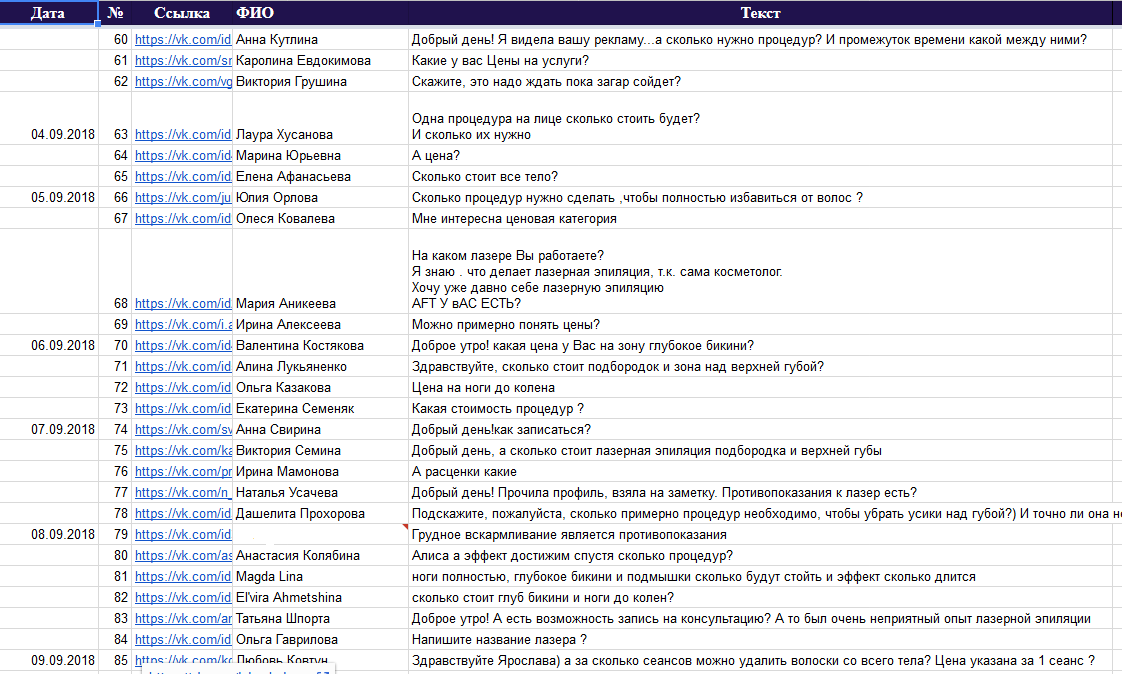Select the Текст column header
Viewport: 1122px width, 674px height.
coord(761,13)
